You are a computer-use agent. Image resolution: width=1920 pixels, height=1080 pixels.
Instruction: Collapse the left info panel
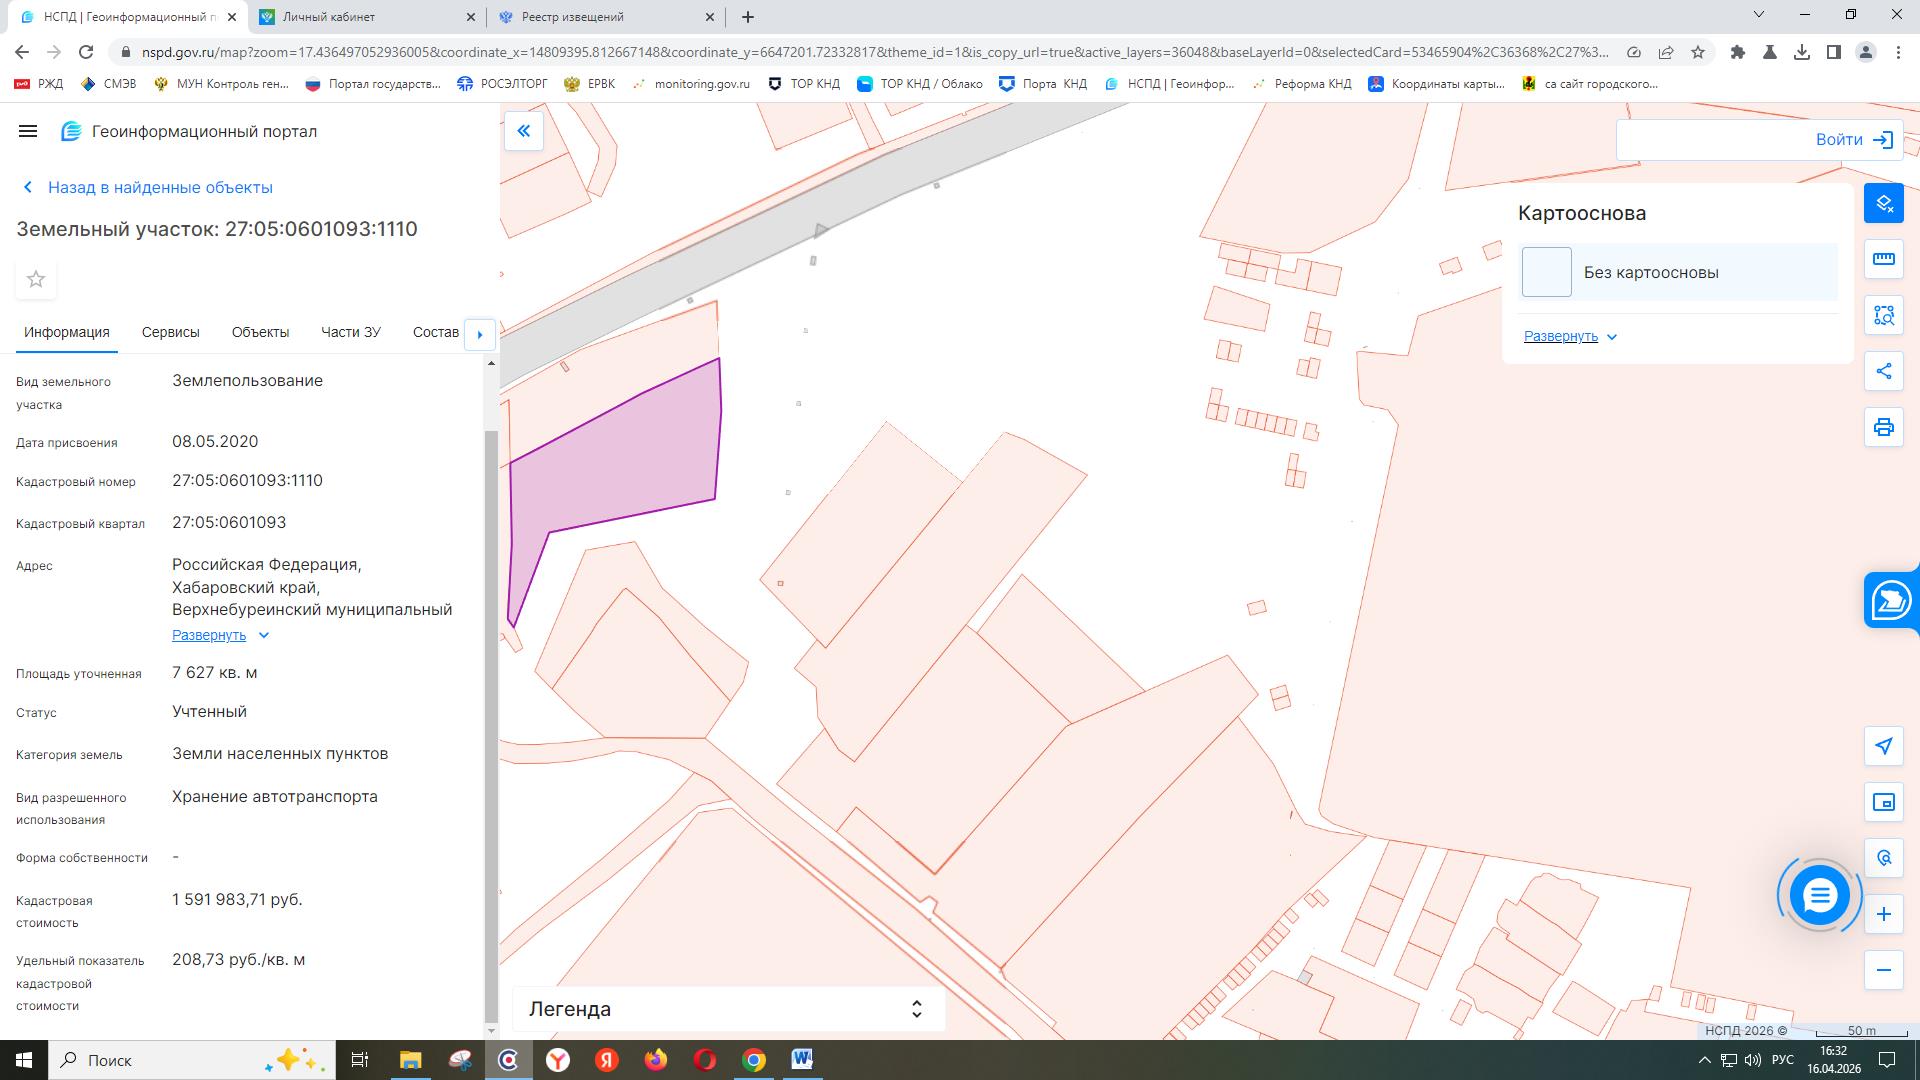pos(523,131)
